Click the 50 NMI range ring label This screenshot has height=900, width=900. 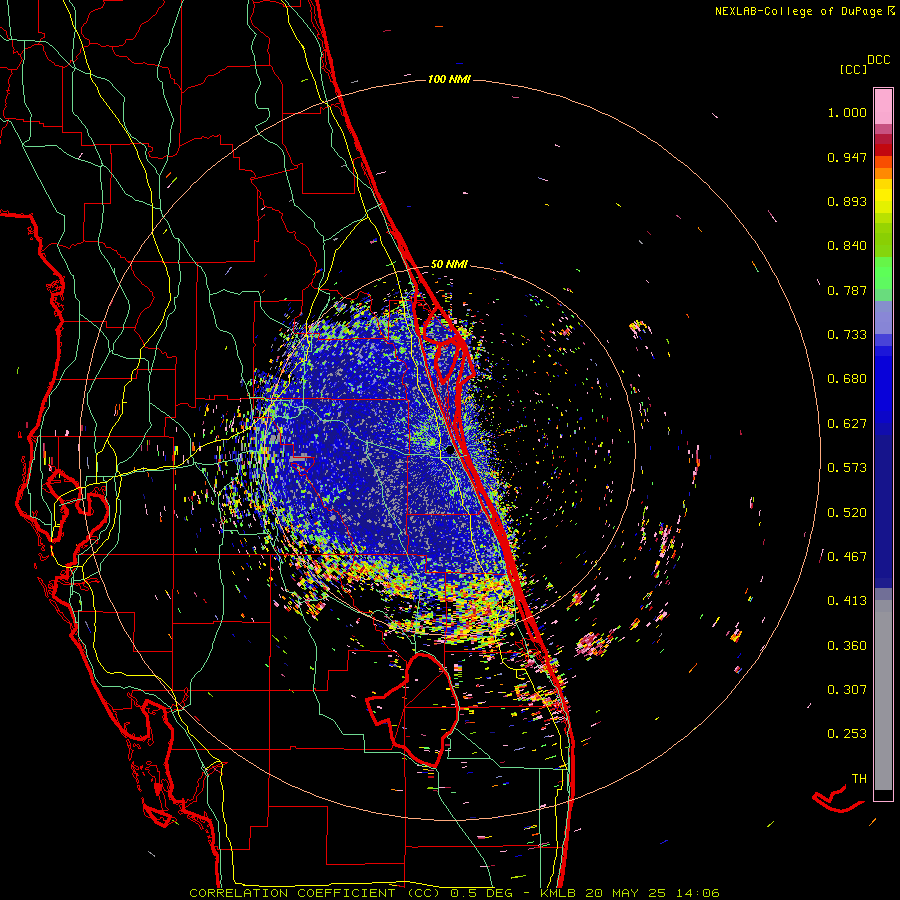[449, 265]
